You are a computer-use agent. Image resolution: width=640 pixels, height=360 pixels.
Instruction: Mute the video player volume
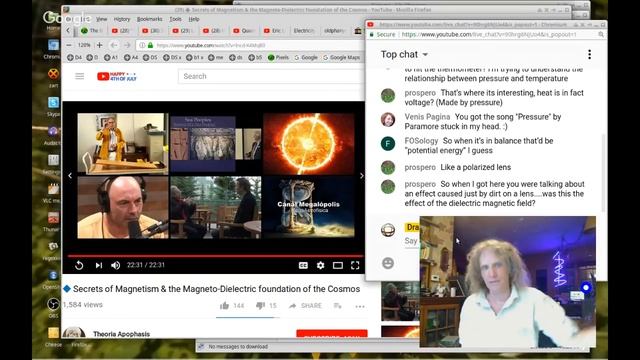pos(116,265)
